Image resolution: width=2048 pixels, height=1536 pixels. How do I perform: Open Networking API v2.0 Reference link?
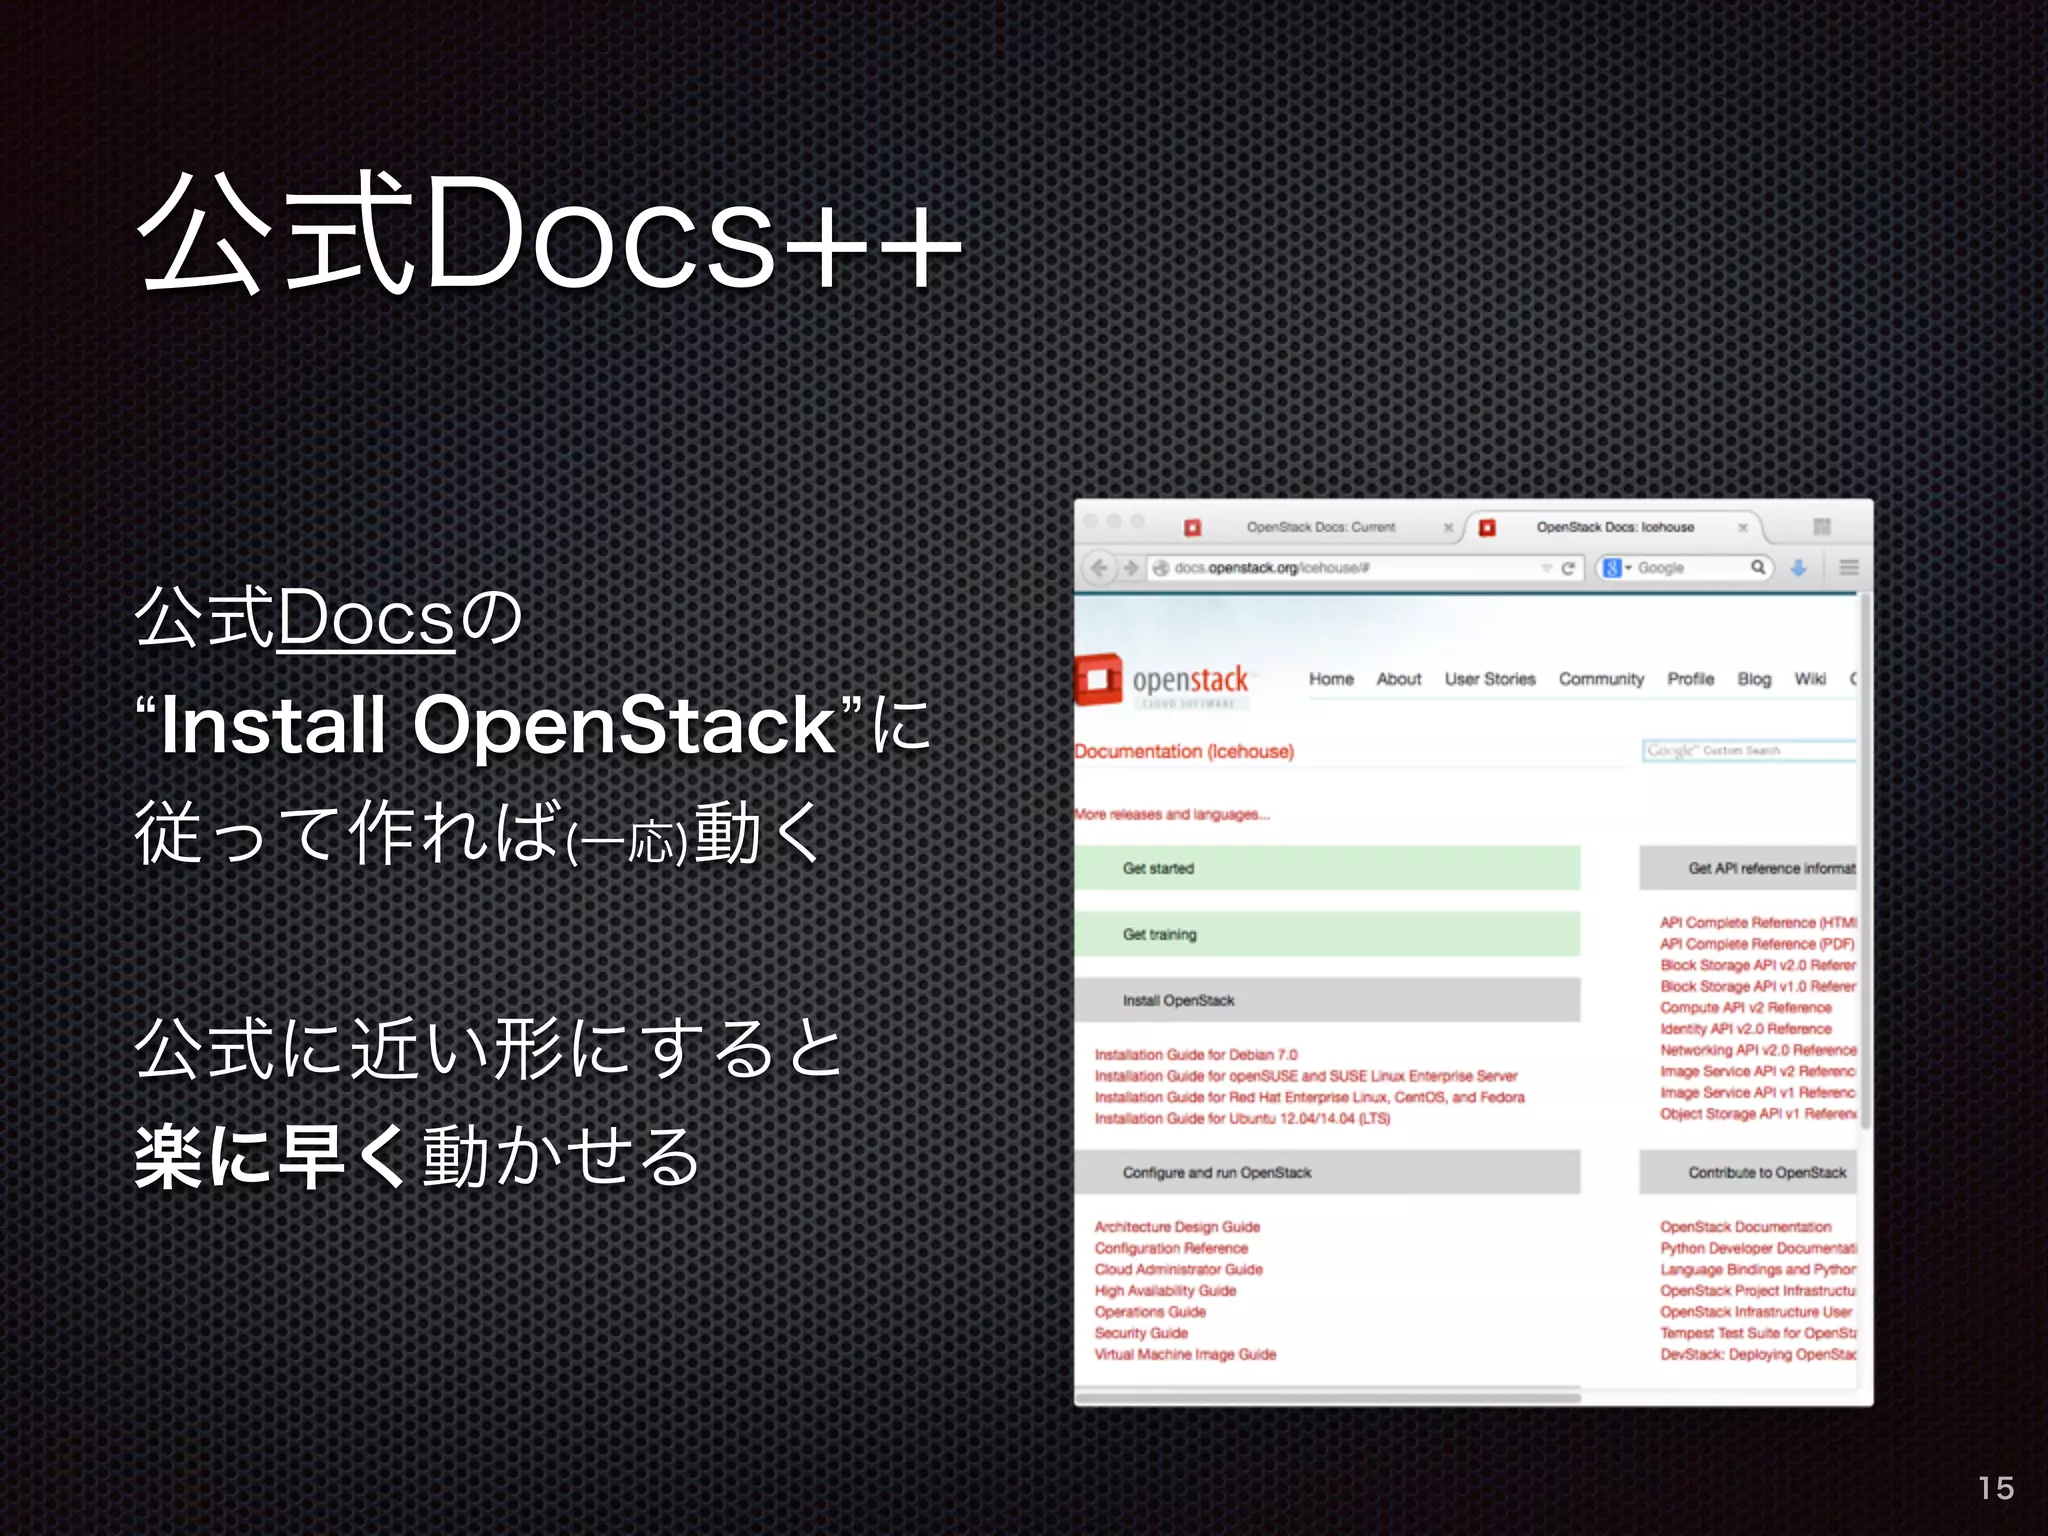point(1758,1050)
